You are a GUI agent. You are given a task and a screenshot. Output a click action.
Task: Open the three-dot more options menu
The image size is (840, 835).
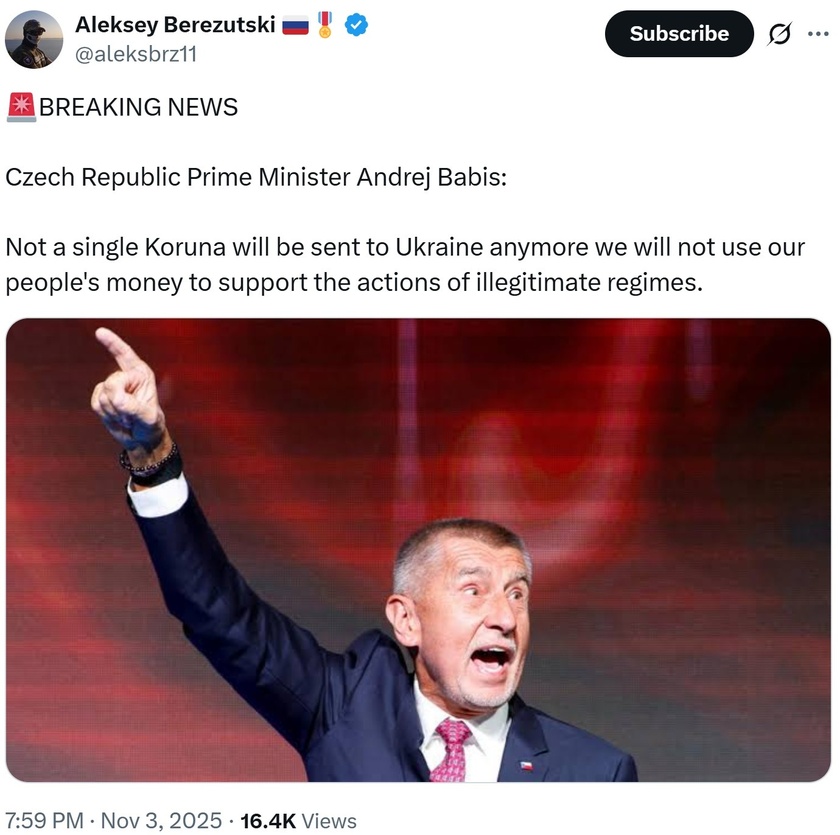tap(818, 34)
